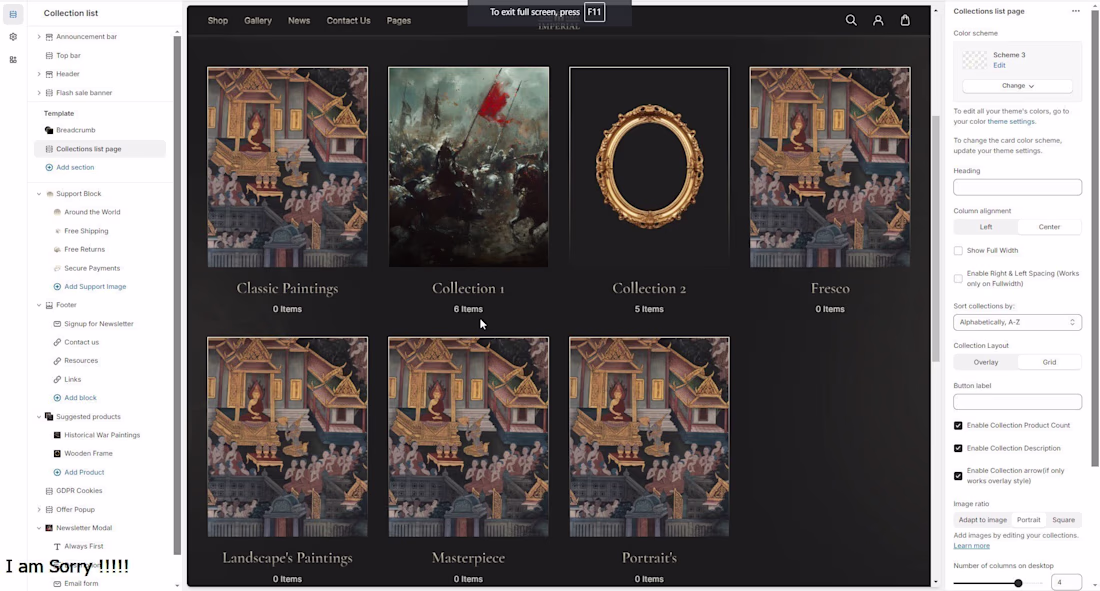Screen dimensions: 1100x591
Task: Choose Overlay collection layout
Action: (x=986, y=362)
